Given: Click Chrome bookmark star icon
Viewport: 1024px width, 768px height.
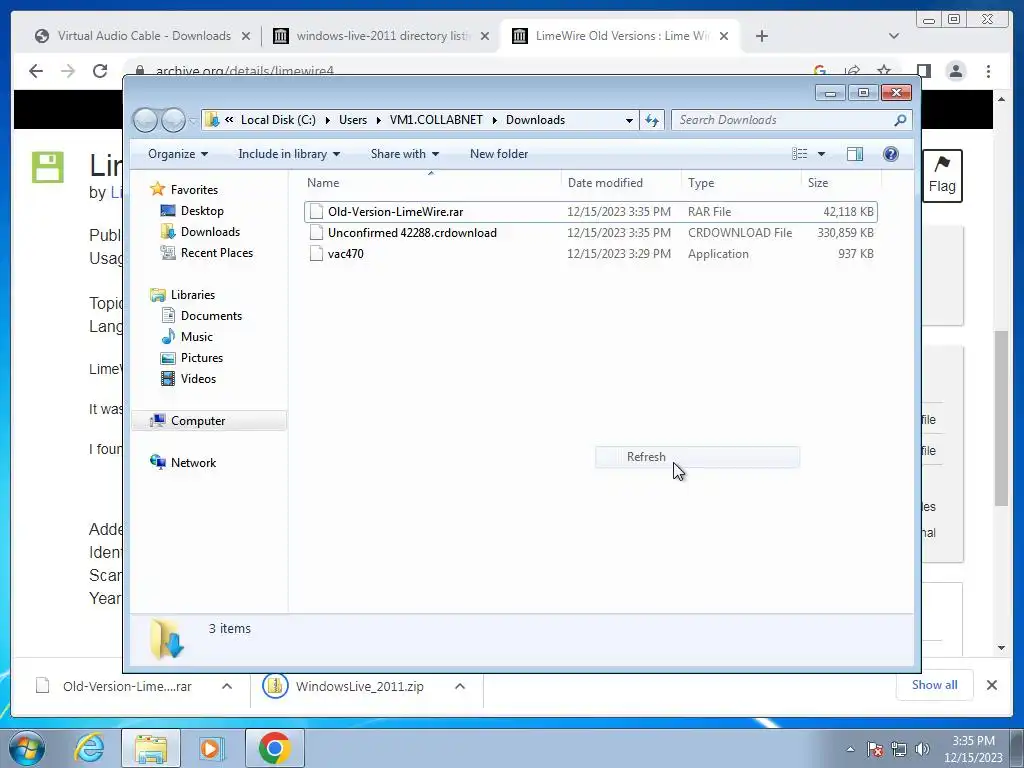Looking at the screenshot, I should (884, 71).
